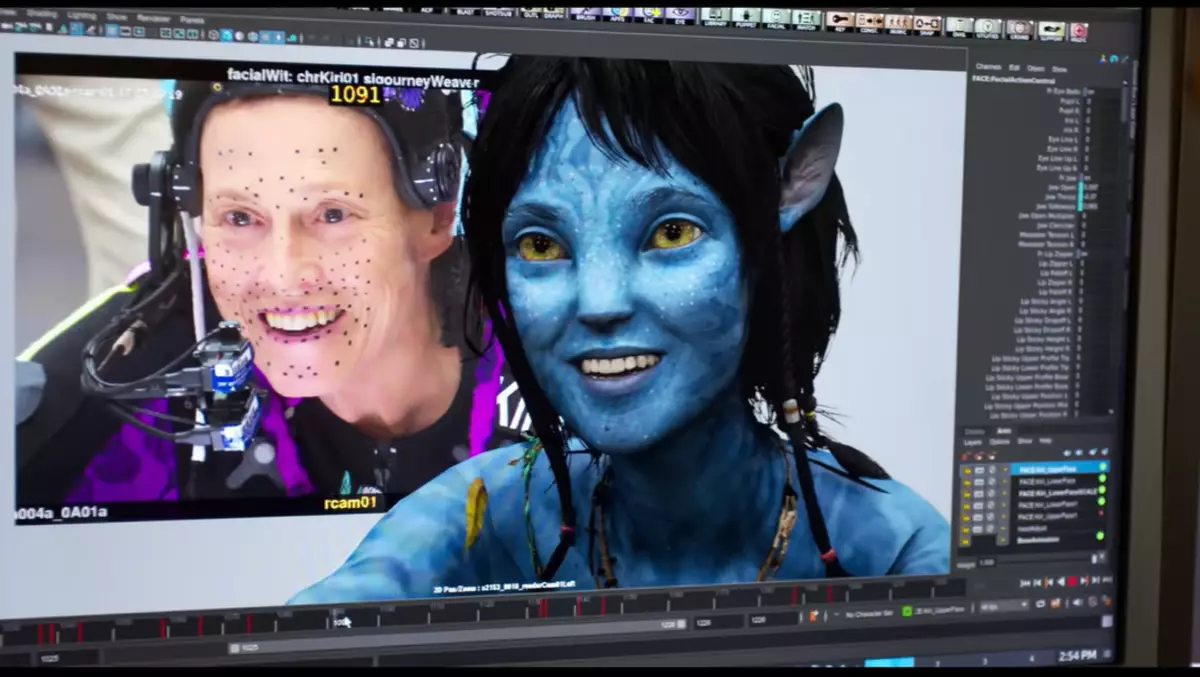Toggle lock on FACE:Kiri_LowerFace layer
Screen dimensions: 1200x677
coord(966,481)
